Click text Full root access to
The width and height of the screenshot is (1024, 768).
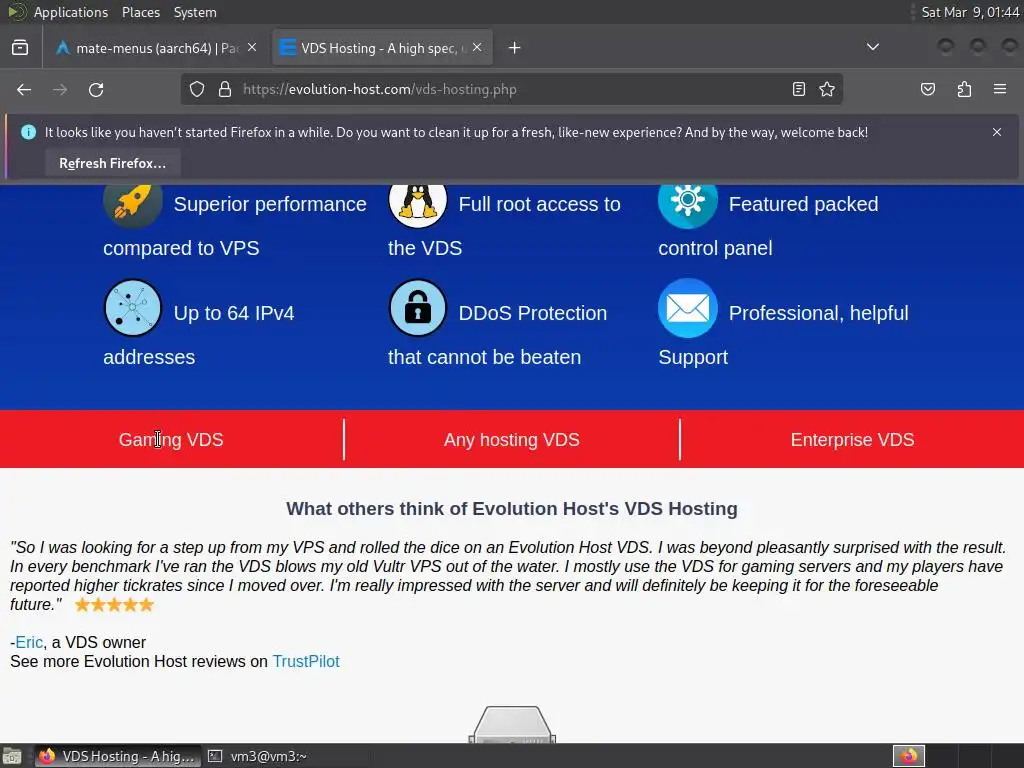pos(539,204)
